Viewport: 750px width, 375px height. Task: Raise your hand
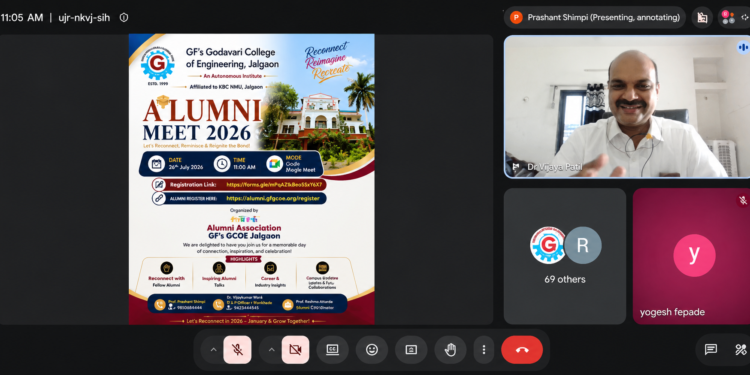(450, 350)
